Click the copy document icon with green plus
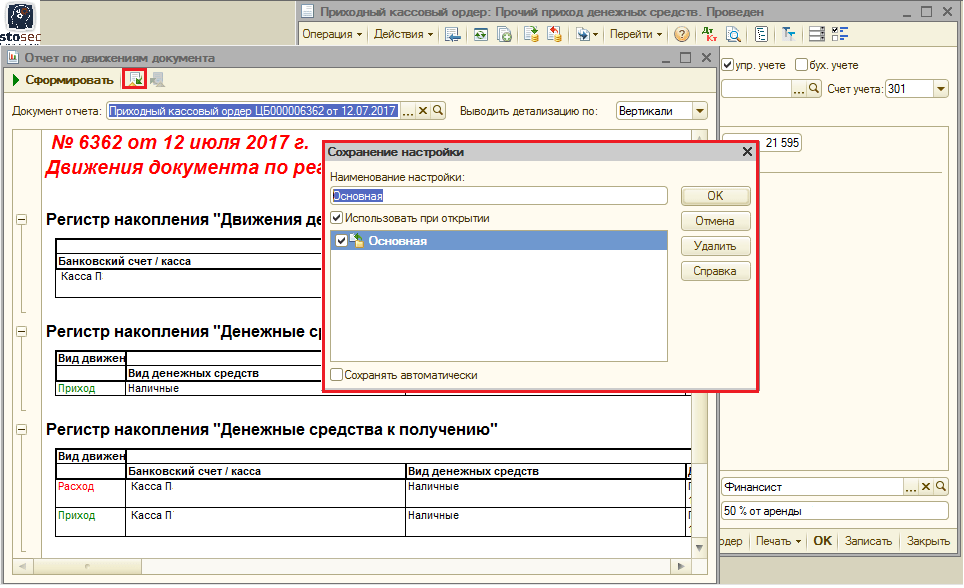Image resolution: width=964 pixels, height=588 pixels. coord(504,34)
